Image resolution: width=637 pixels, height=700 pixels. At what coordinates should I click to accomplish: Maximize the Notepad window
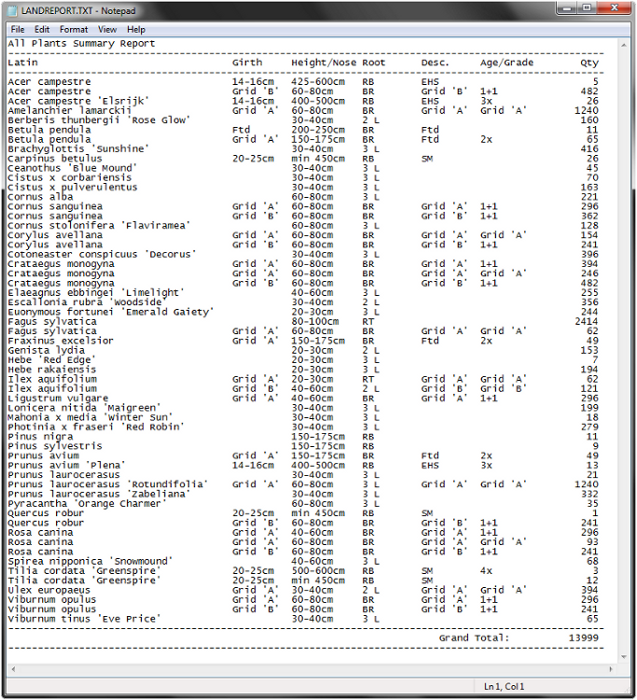(587, 8)
